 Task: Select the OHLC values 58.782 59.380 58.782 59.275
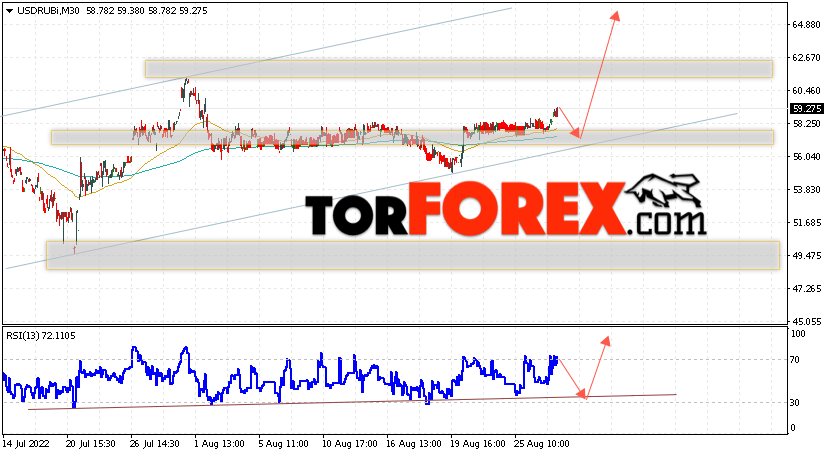tap(147, 11)
